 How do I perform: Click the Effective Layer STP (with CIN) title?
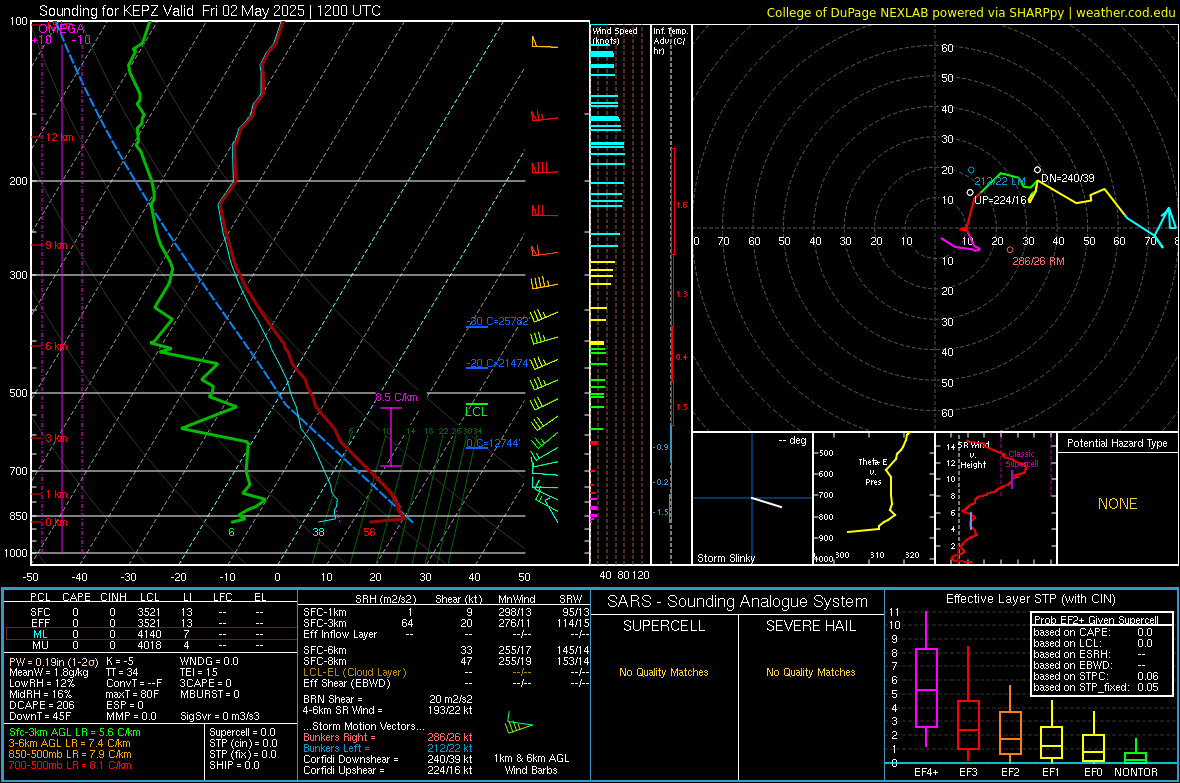tap(1030, 599)
